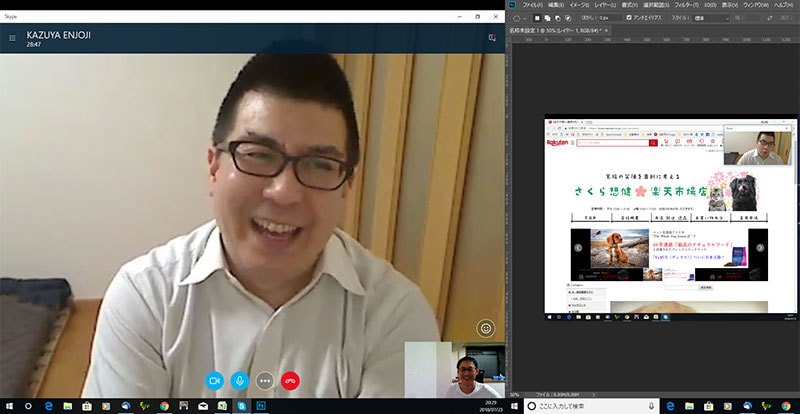Open the 選択範囲 menu in Photoshop
This screenshot has width=800, height=414.
656,5
